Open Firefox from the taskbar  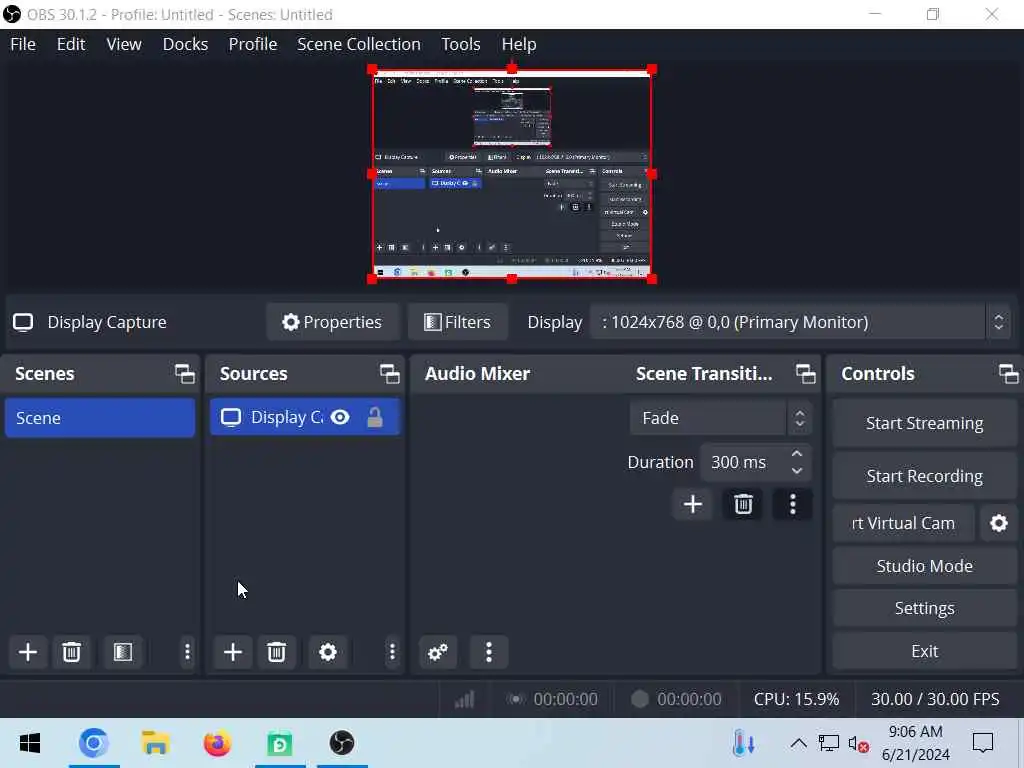217,743
